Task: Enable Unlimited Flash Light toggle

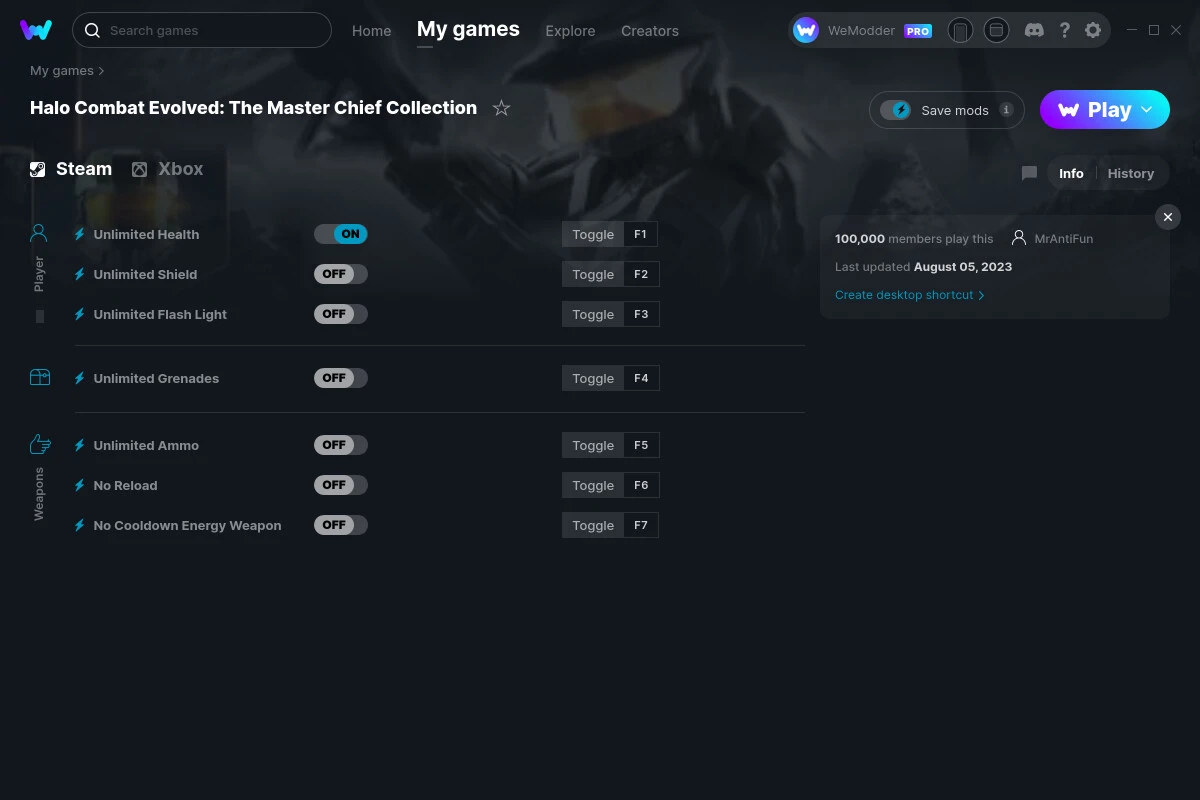Action: (341, 314)
